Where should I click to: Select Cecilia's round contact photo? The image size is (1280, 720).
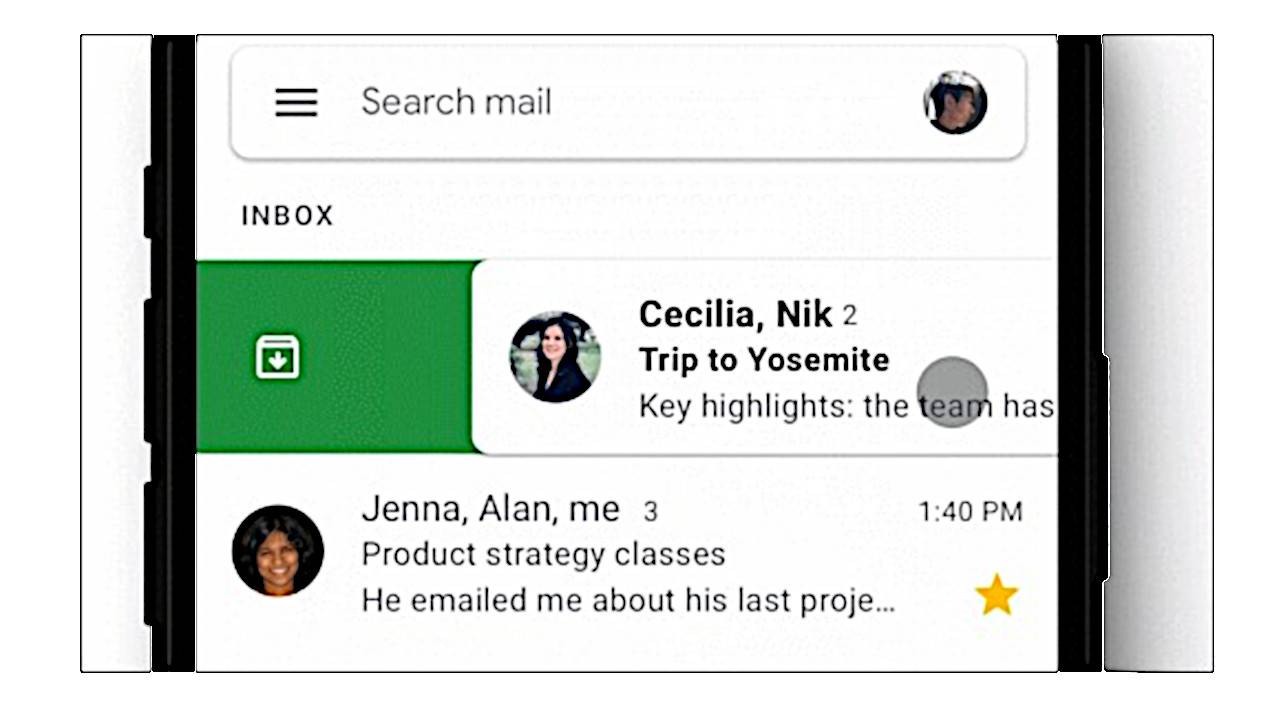point(555,357)
